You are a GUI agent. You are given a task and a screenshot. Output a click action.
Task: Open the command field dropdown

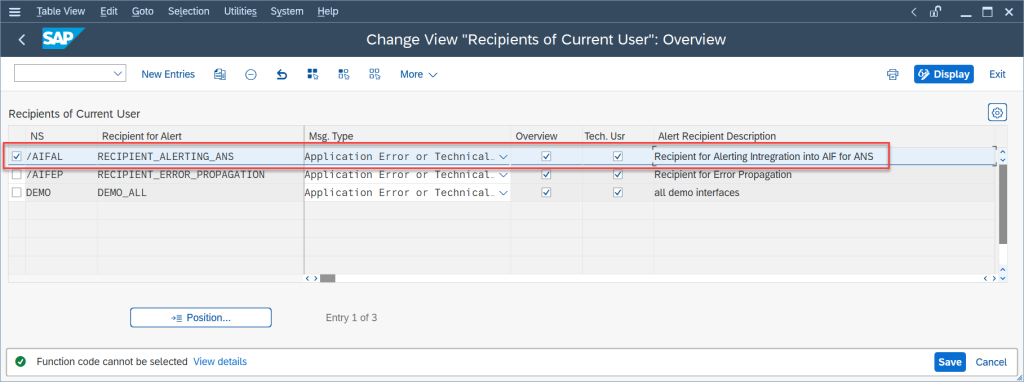pyautogui.click(x=118, y=74)
